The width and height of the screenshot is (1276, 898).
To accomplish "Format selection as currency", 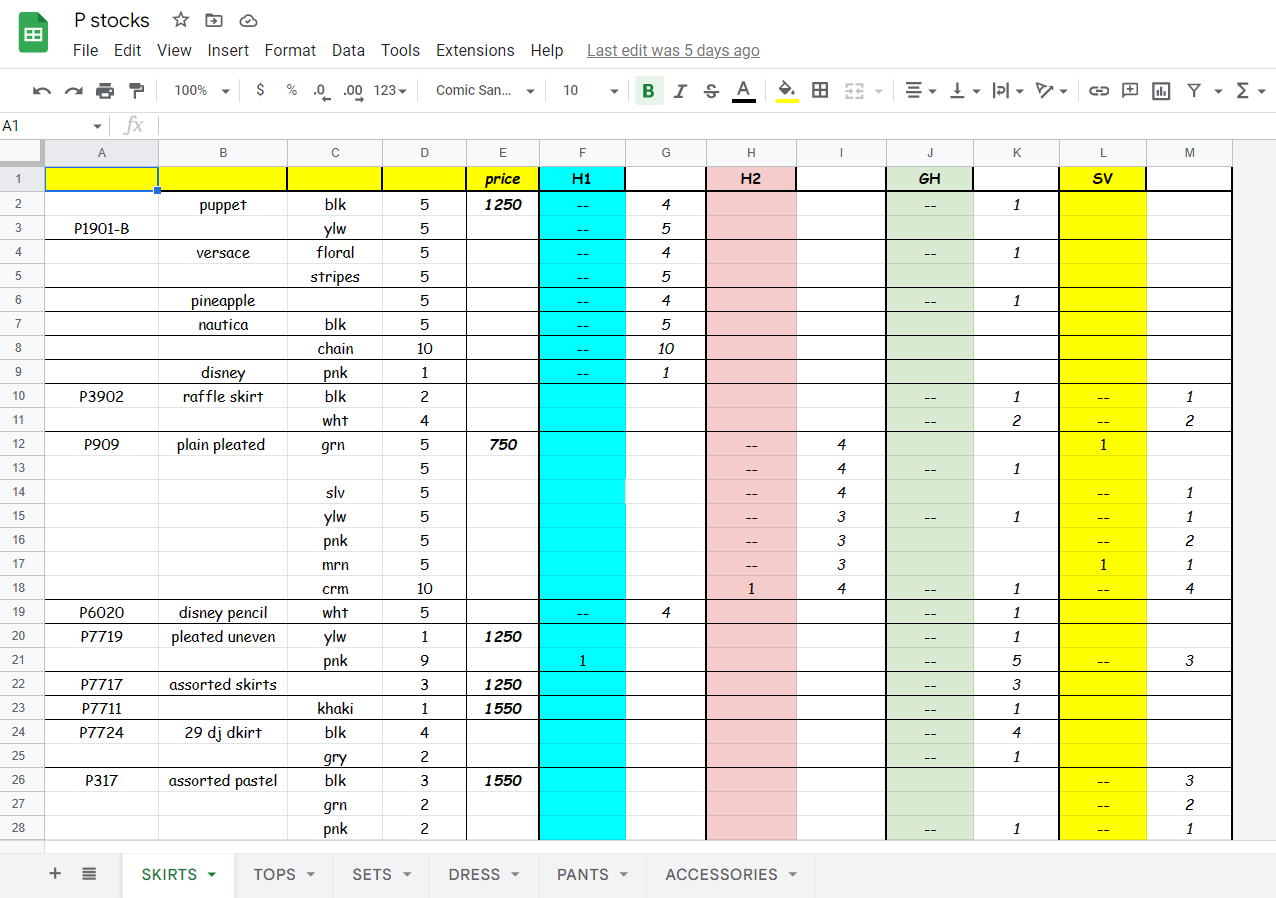I will (260, 91).
